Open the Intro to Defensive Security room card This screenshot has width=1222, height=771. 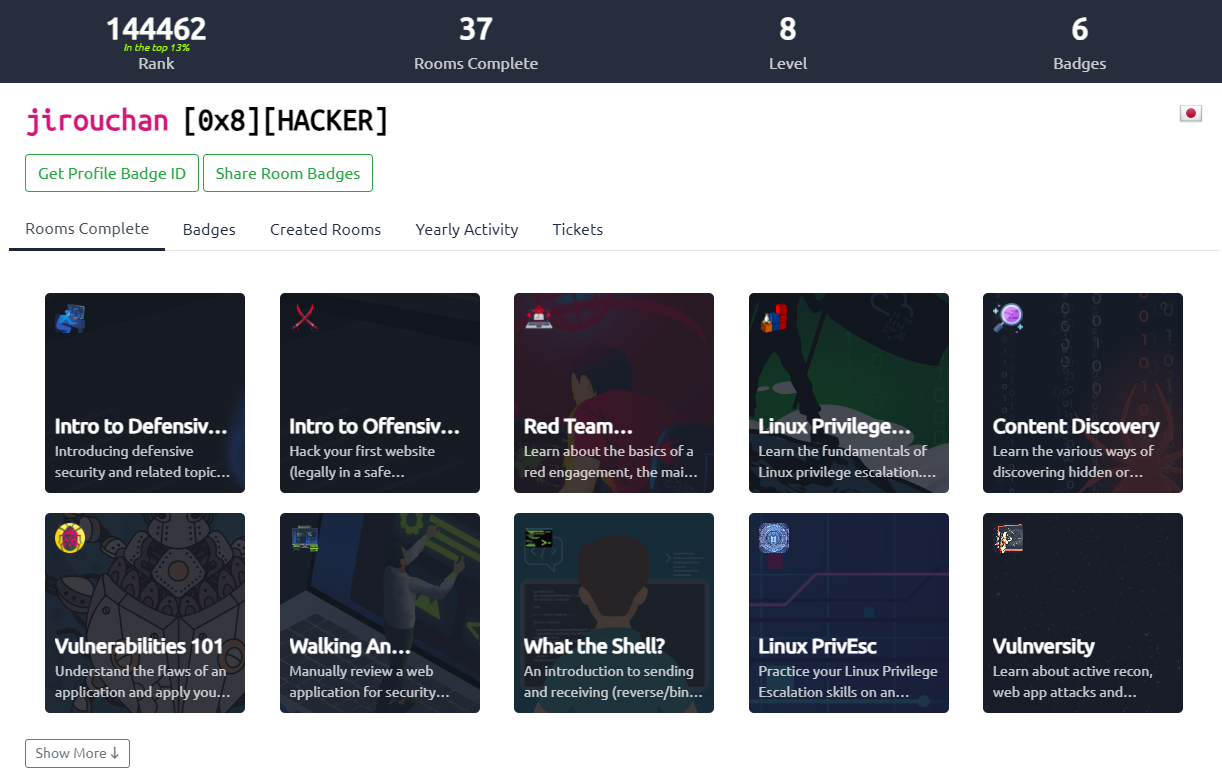click(145, 393)
